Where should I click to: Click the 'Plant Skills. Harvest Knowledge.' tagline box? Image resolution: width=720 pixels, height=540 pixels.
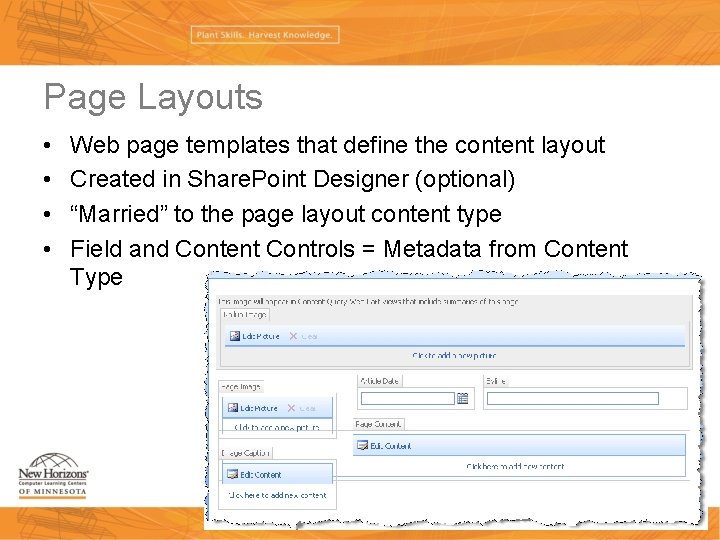coord(265,35)
